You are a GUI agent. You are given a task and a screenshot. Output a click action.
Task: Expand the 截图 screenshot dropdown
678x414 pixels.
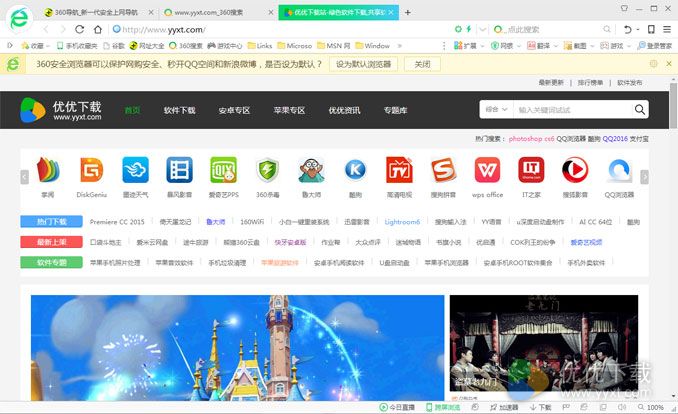[x=592, y=46]
